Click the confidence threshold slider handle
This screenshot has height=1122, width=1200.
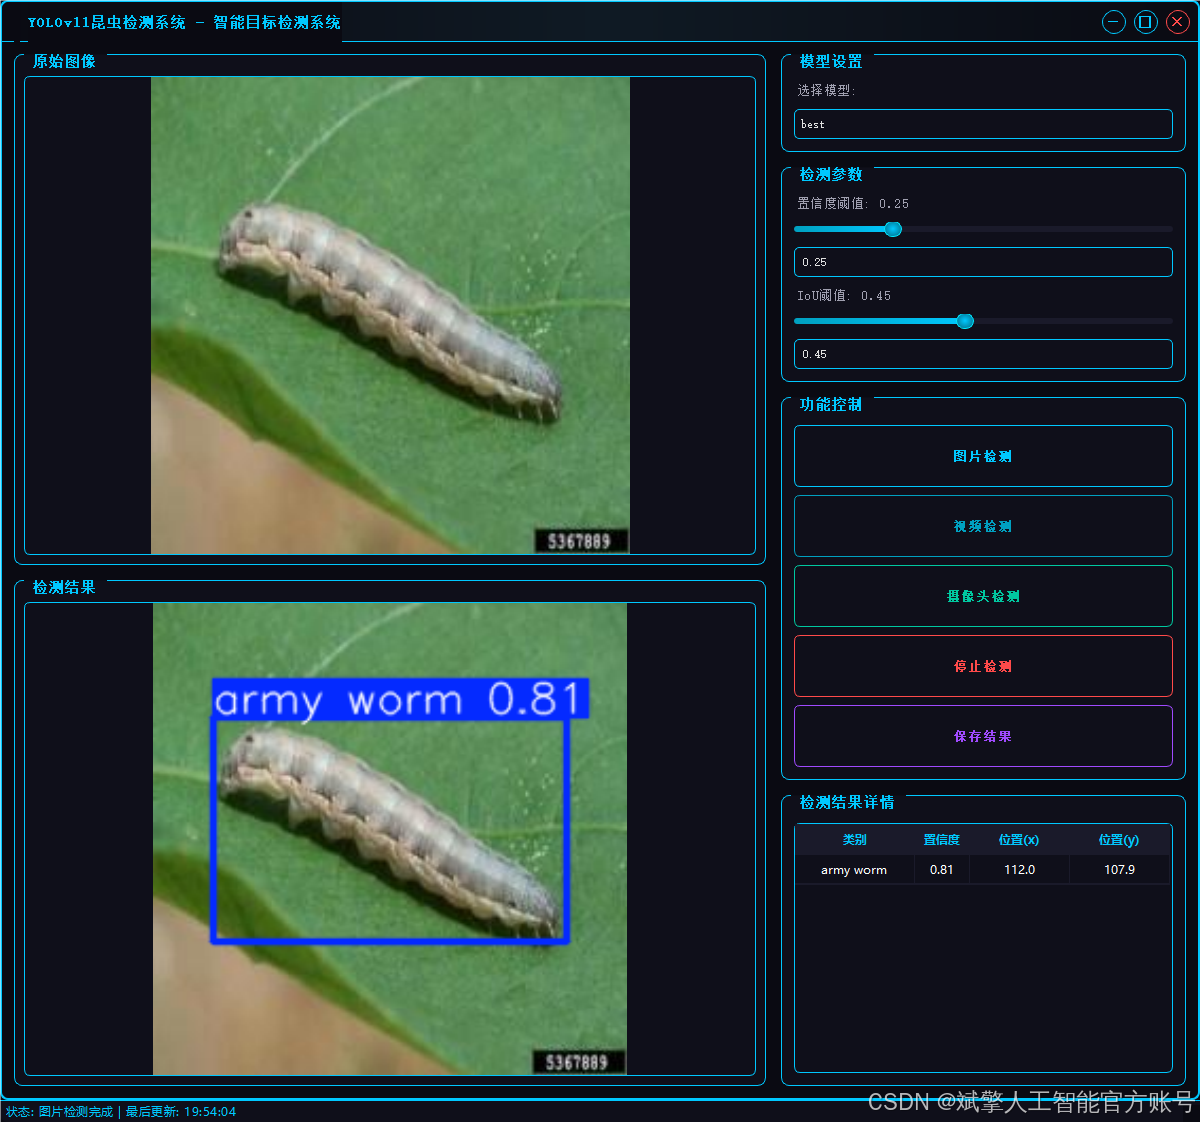pyautogui.click(x=892, y=229)
